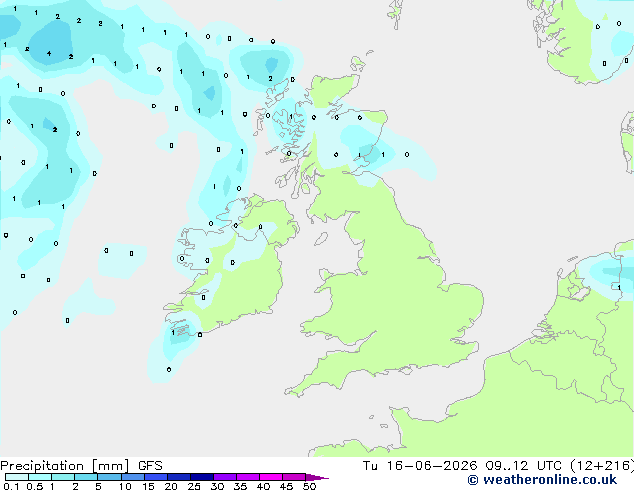Click the 'GFS' model label

click(150, 466)
